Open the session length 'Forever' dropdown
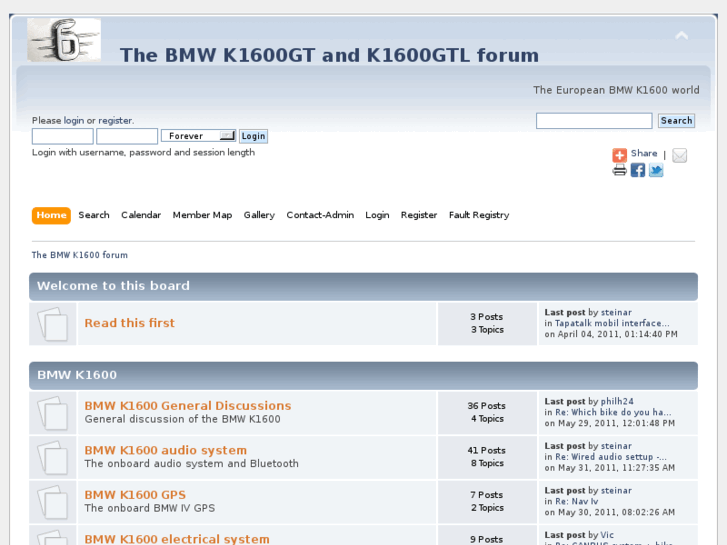Viewport: 727px width, 545px height. coord(198,136)
